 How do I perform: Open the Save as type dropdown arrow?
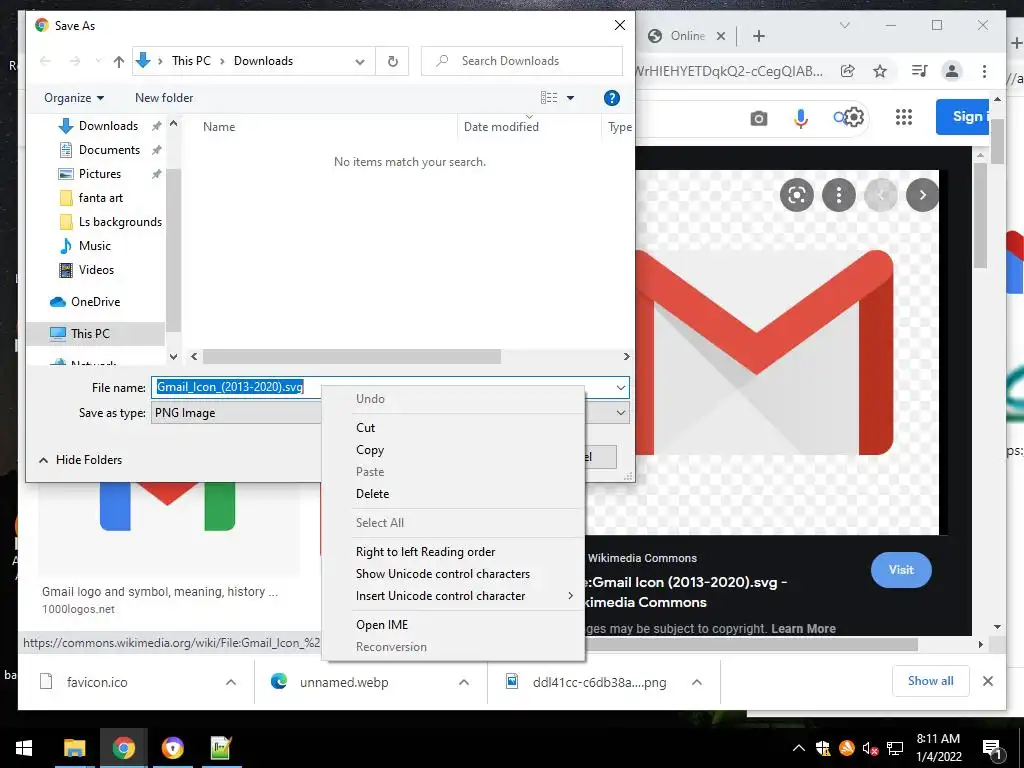tap(620, 413)
